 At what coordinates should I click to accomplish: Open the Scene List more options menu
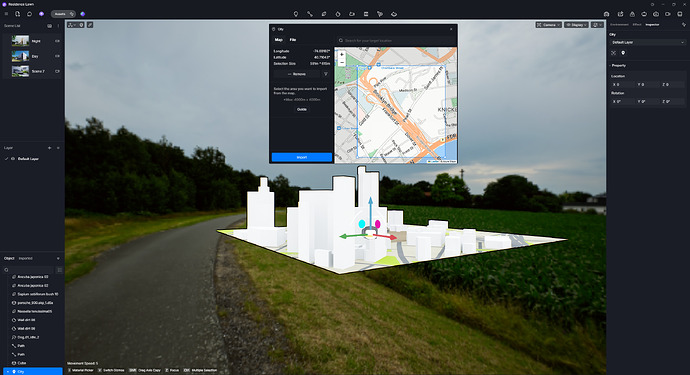coord(58,26)
